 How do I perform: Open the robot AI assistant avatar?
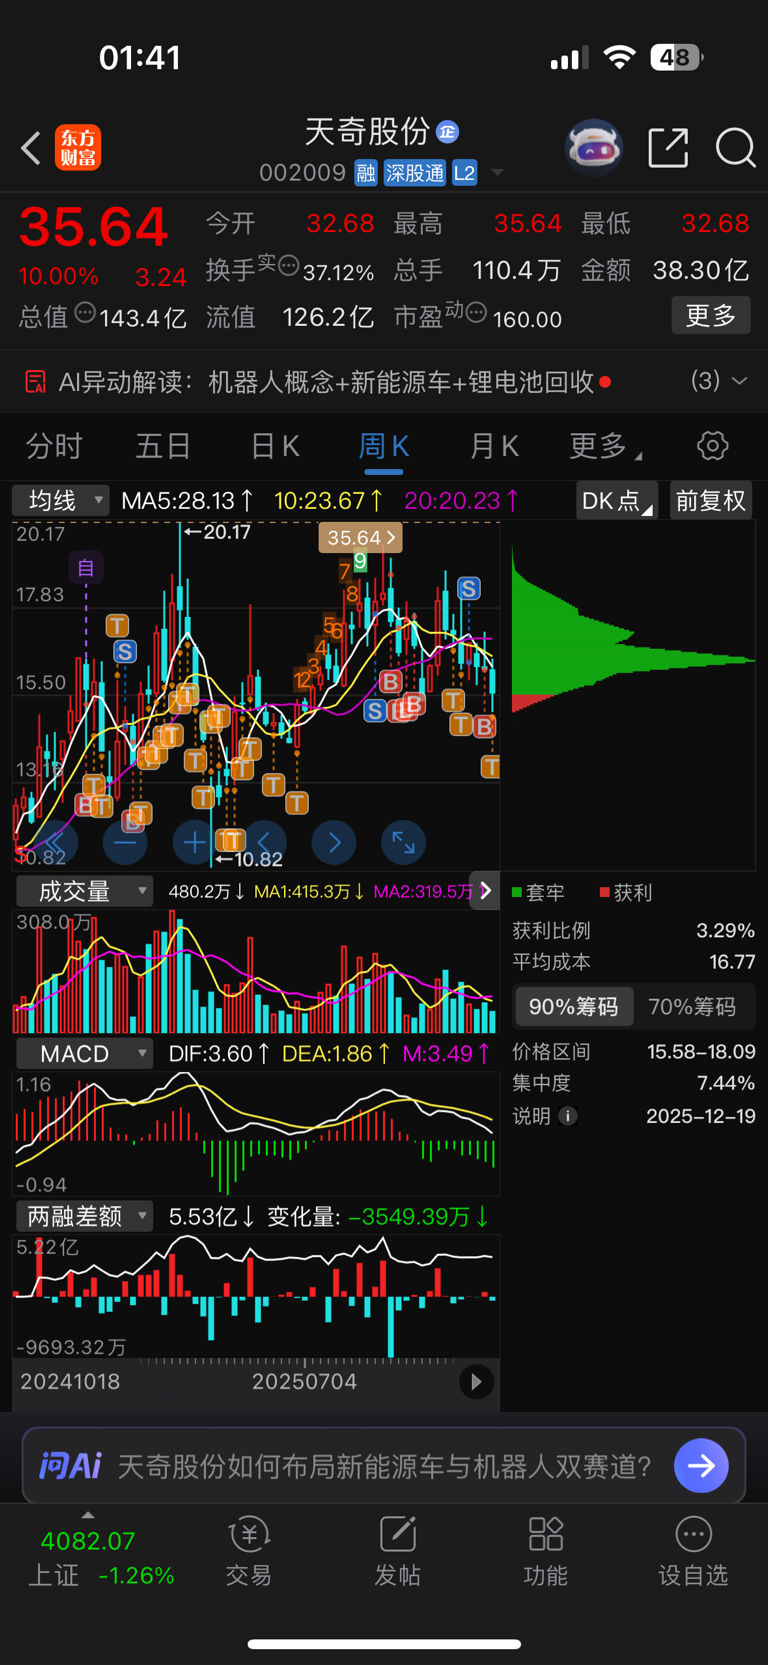pos(594,148)
